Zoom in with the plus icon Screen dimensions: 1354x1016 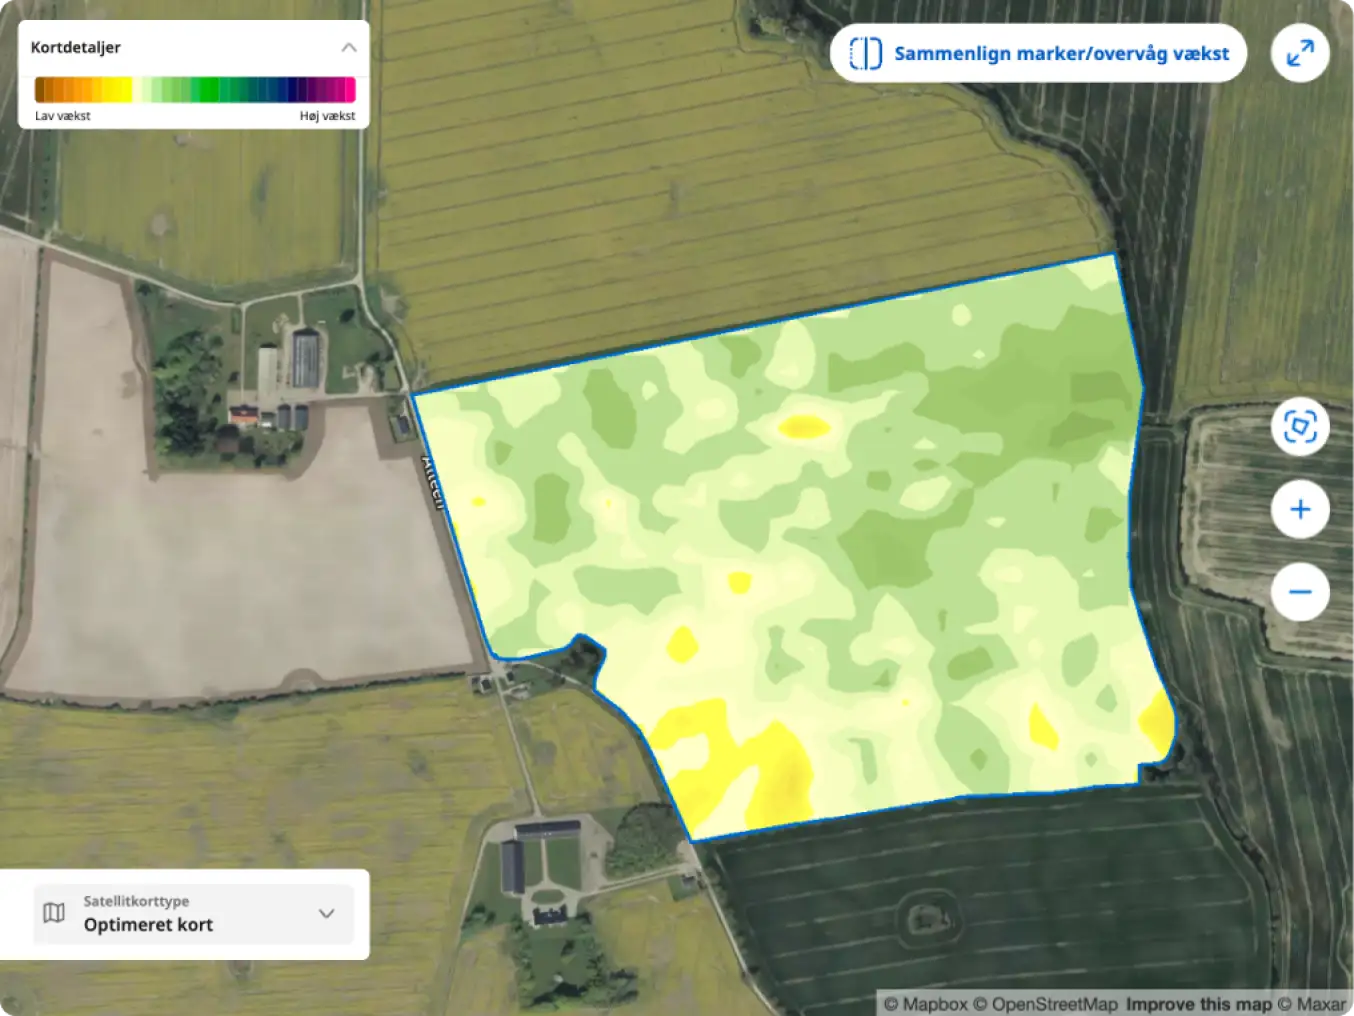(x=1300, y=509)
